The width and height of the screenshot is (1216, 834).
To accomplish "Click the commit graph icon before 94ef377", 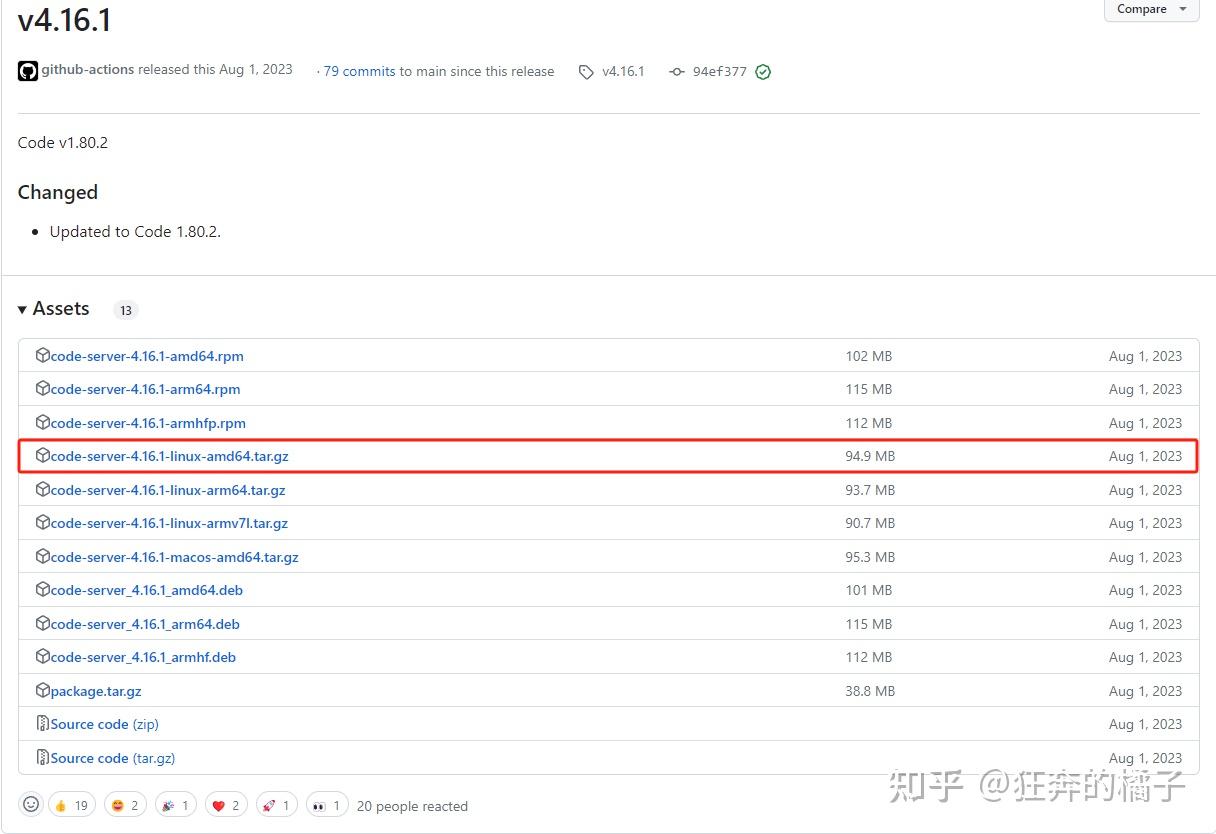I will pyautogui.click(x=676, y=71).
